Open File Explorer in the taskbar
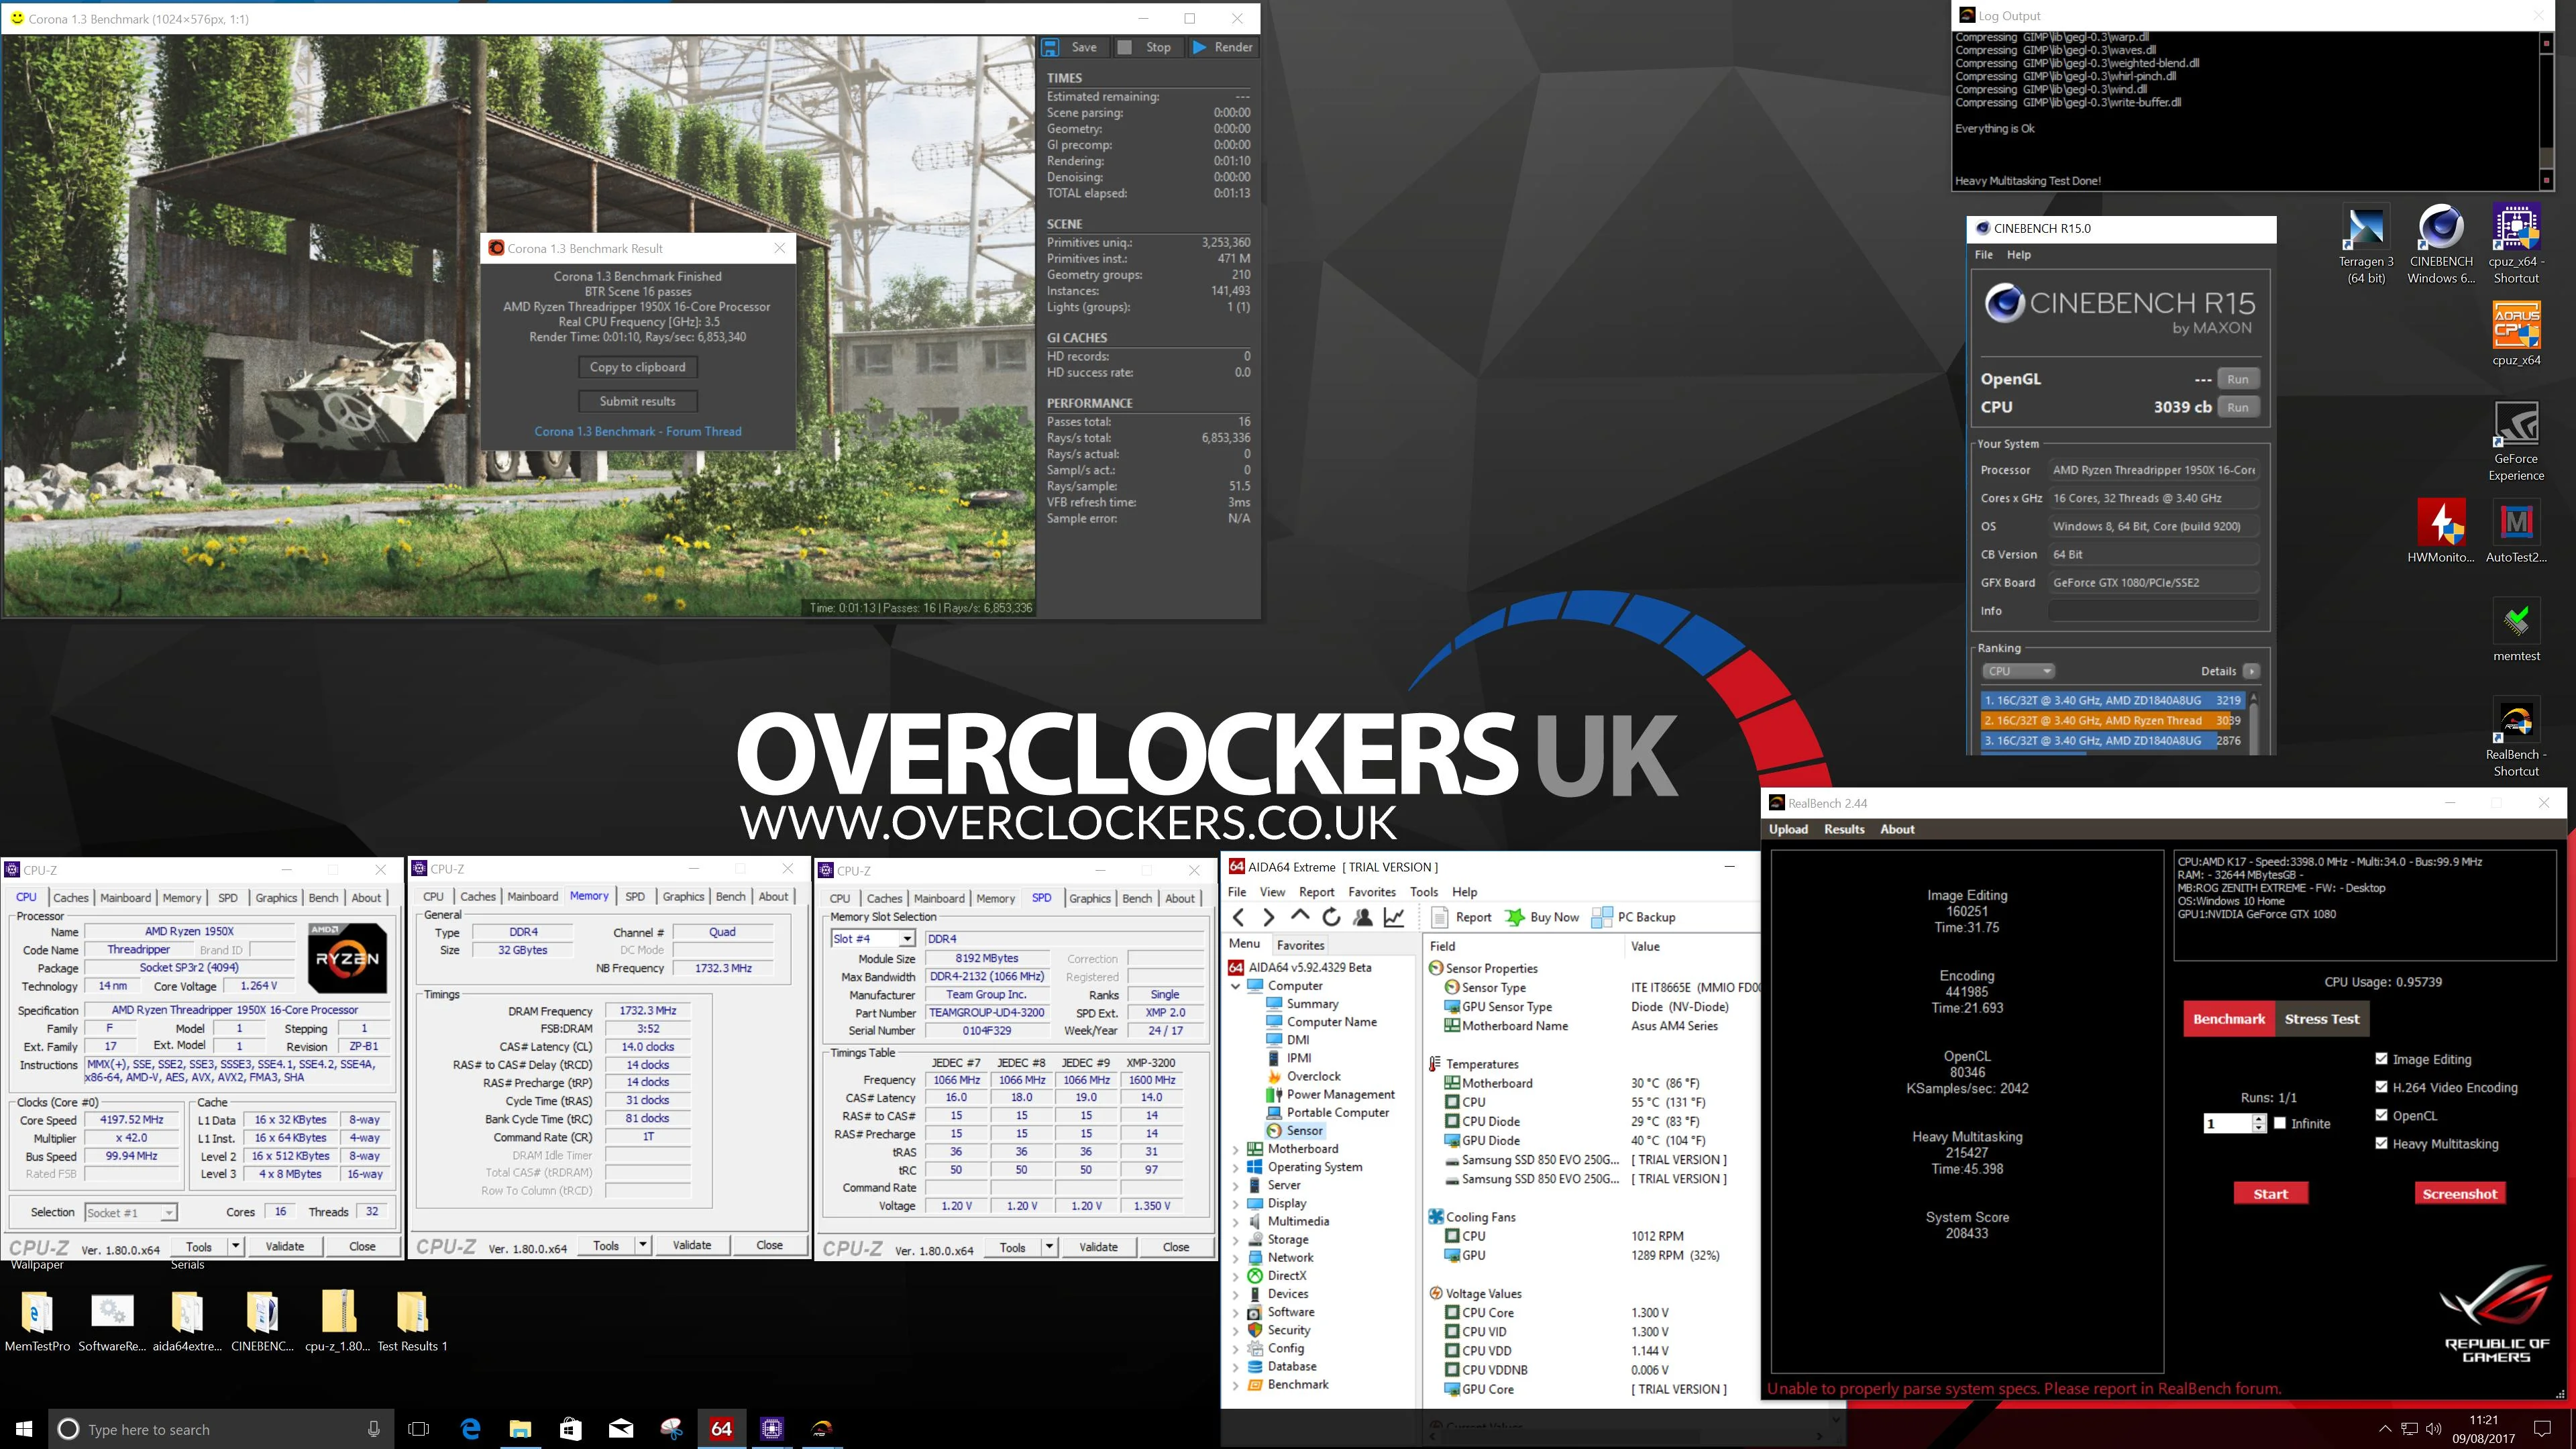 click(x=520, y=1429)
